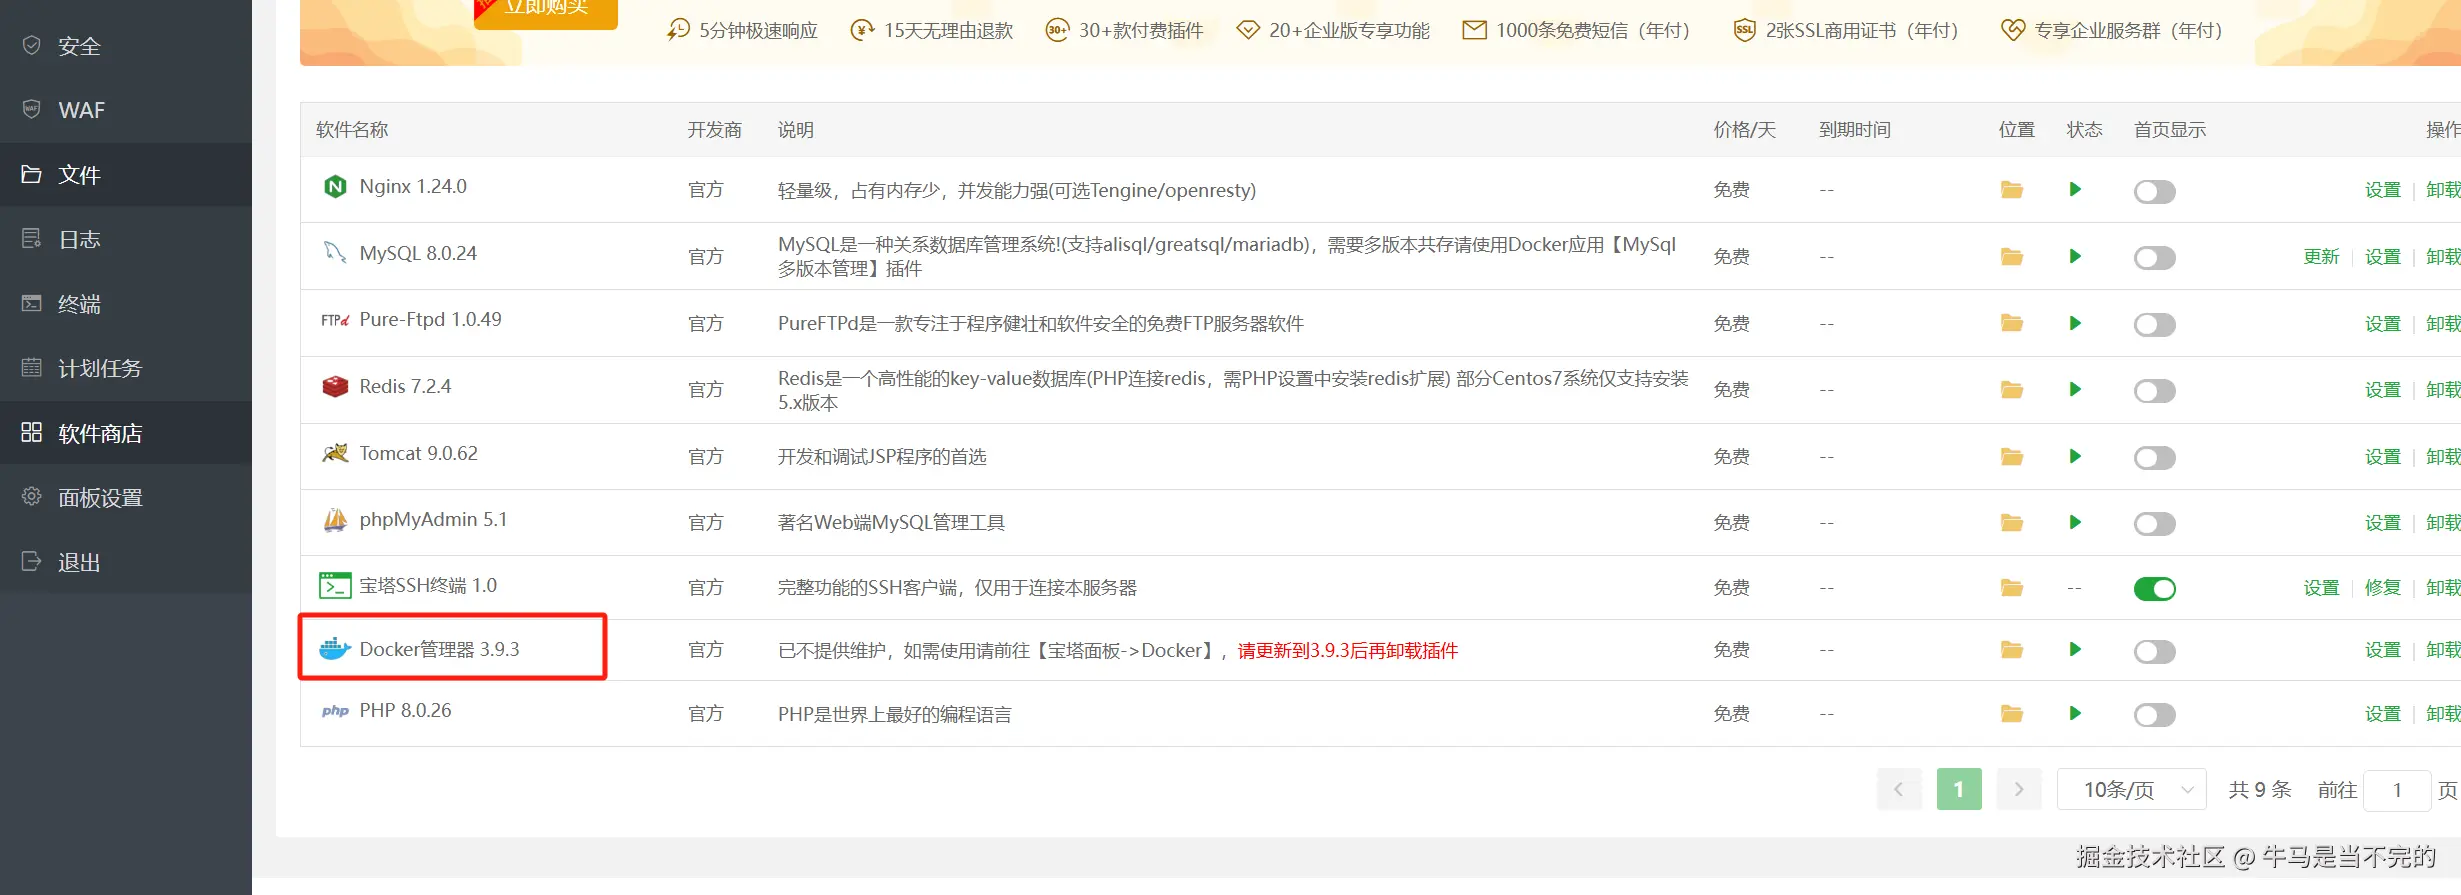Open 面板设置 in the sidebar
The width and height of the screenshot is (2461, 895).
tap(126, 498)
